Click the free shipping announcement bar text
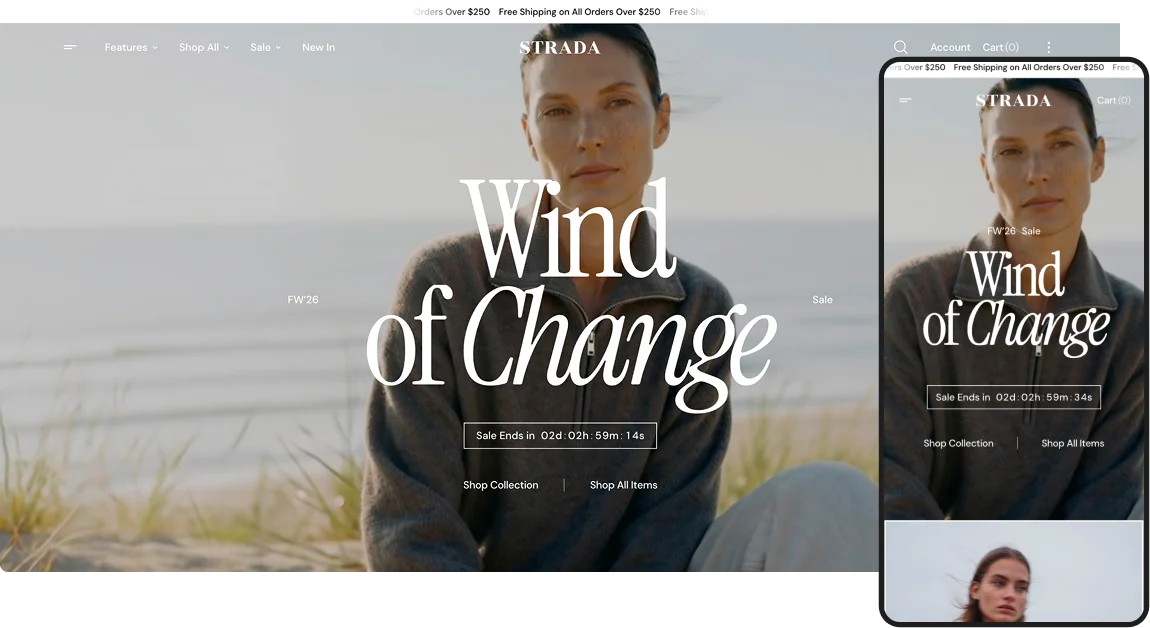The width and height of the screenshot is (1150, 628). [579, 12]
